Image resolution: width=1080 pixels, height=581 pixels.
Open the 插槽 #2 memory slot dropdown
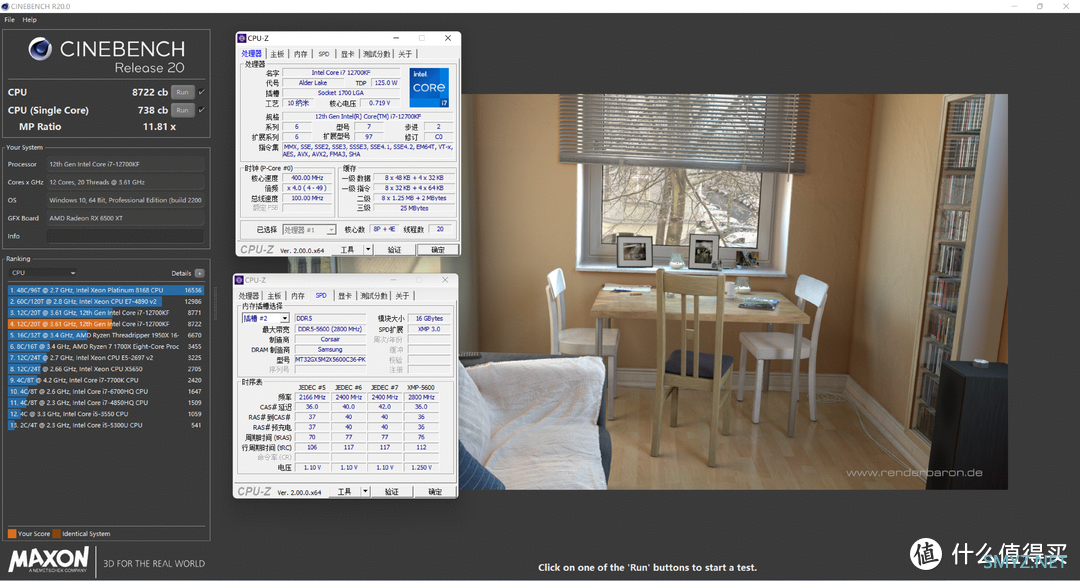[x=265, y=319]
